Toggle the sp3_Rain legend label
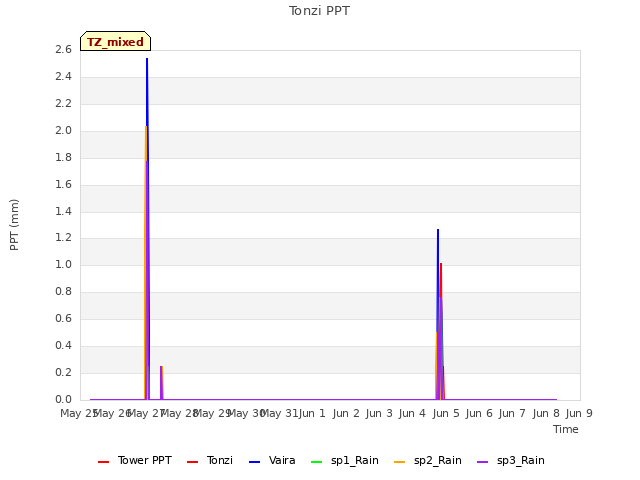 point(520,460)
